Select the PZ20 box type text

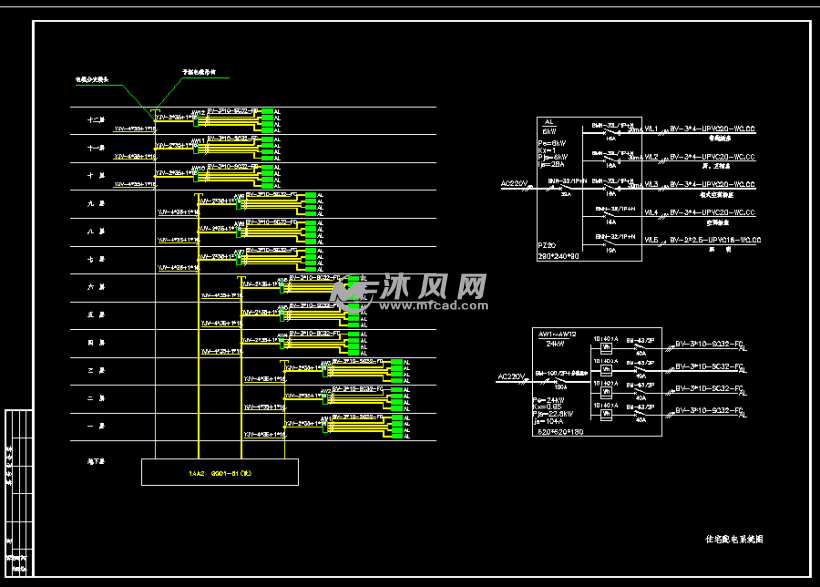546,245
